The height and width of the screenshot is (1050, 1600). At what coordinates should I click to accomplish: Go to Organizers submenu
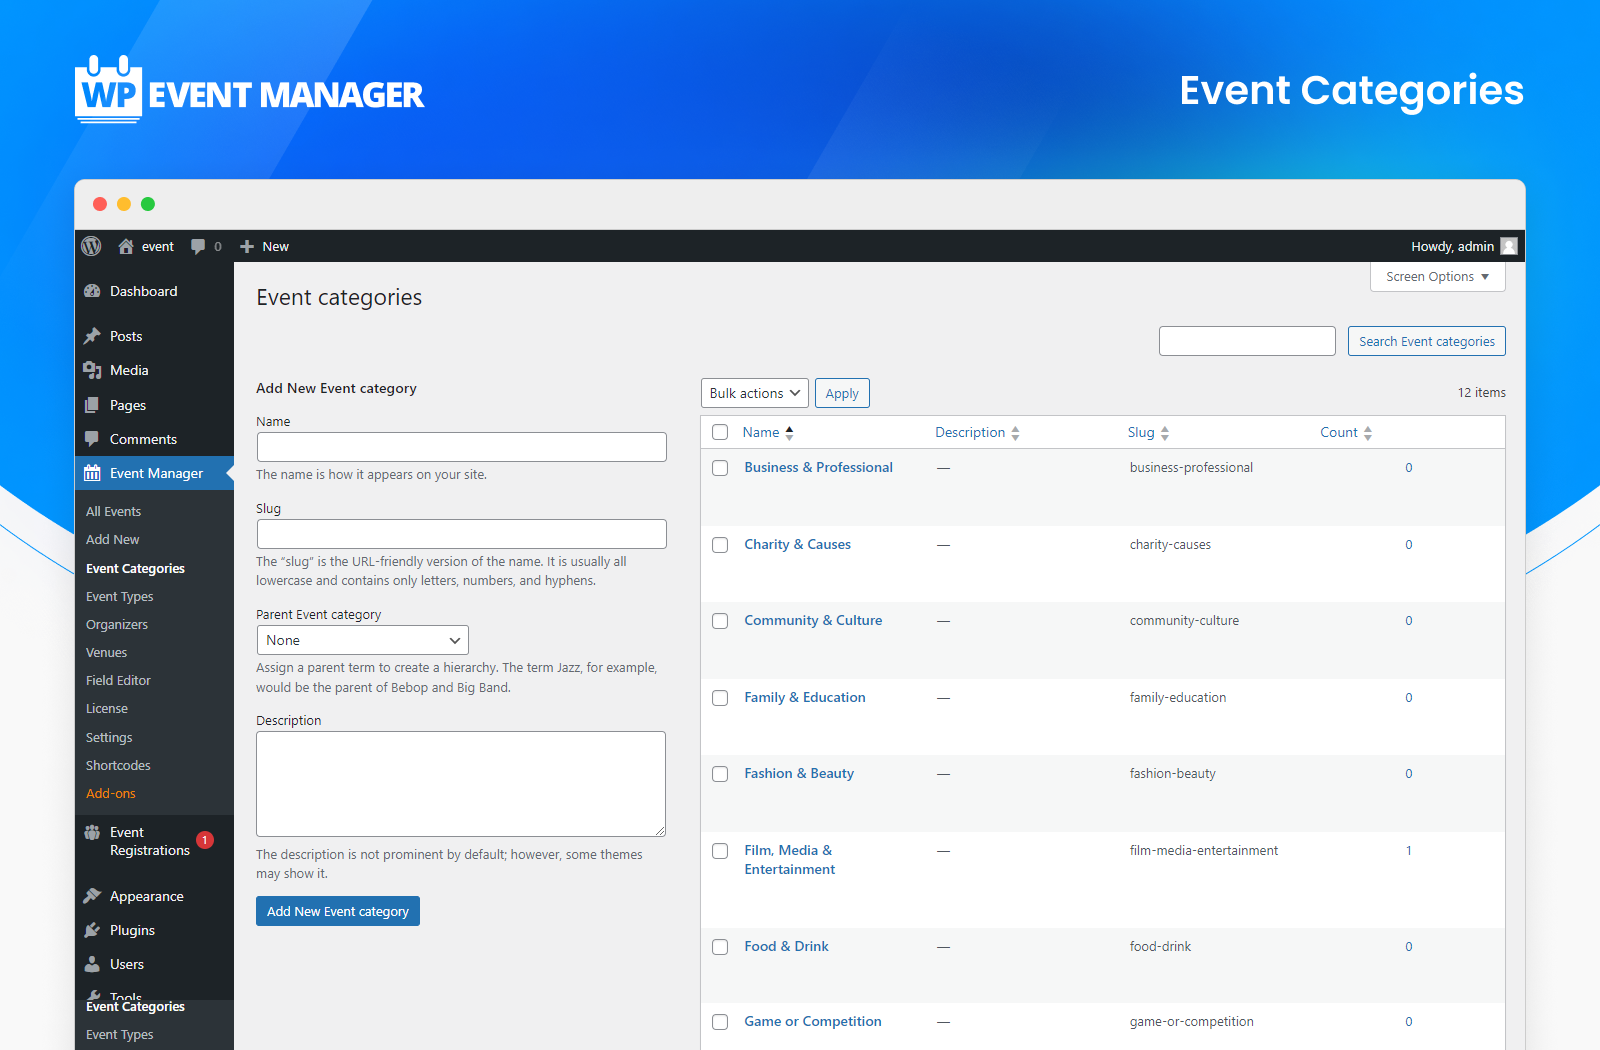[116, 624]
